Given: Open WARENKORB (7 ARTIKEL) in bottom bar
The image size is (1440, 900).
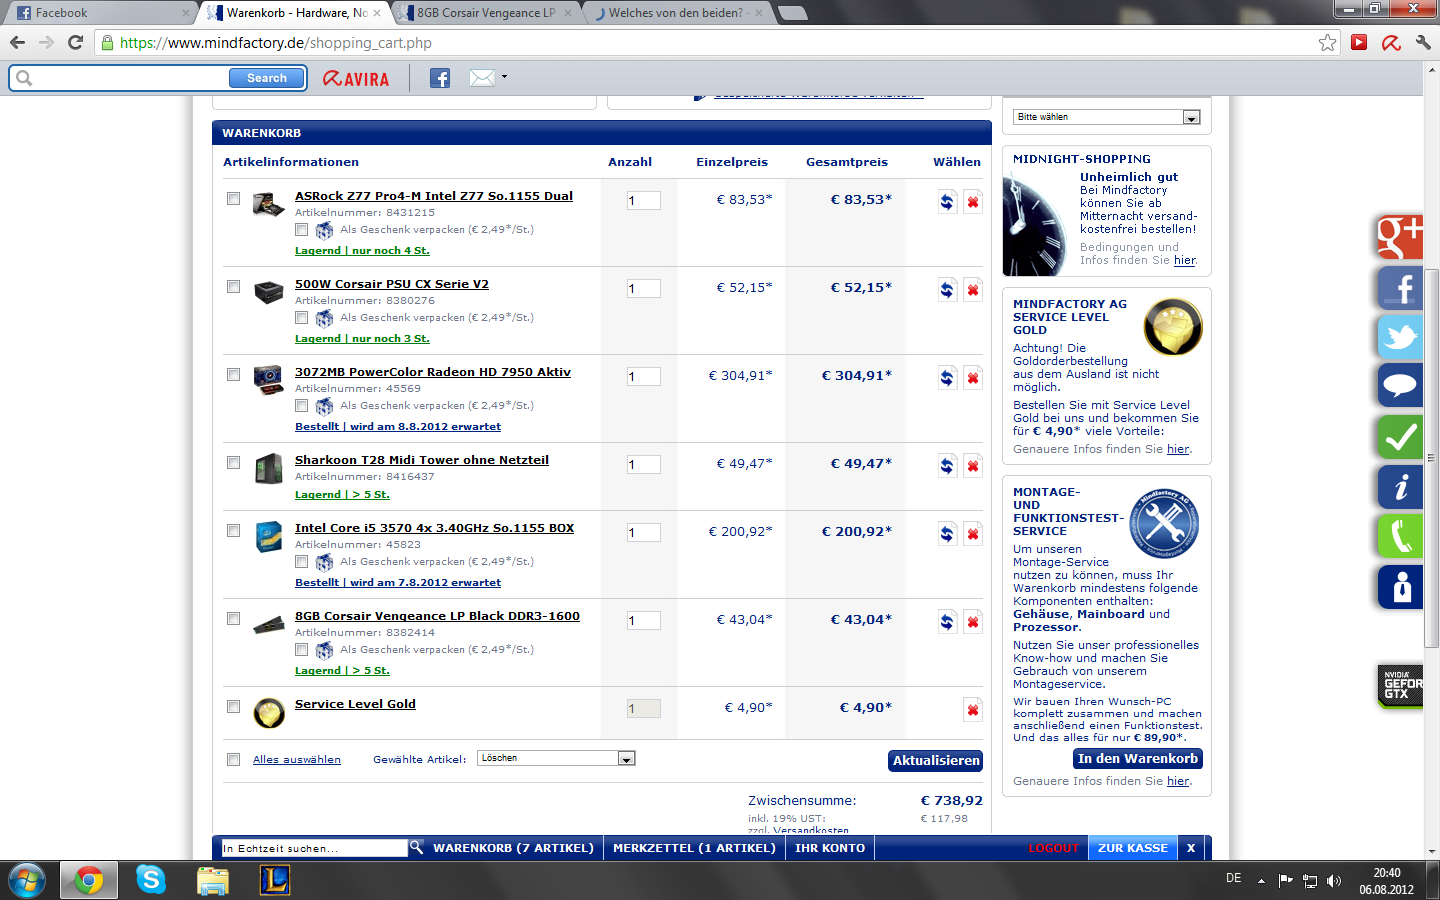Looking at the screenshot, I should coord(513,848).
